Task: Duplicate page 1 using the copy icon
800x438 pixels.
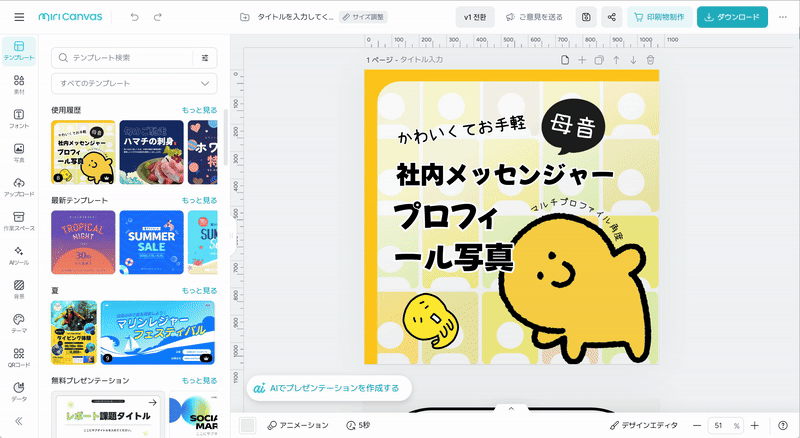Action: pos(599,61)
